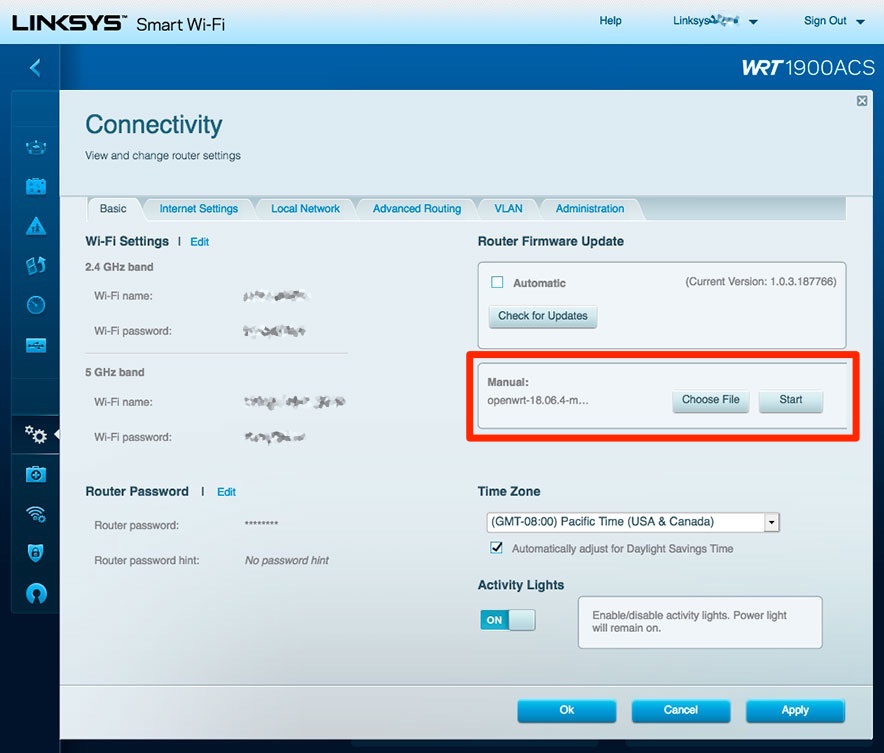Click the Cancel button
The height and width of the screenshot is (753, 884).
(680, 710)
